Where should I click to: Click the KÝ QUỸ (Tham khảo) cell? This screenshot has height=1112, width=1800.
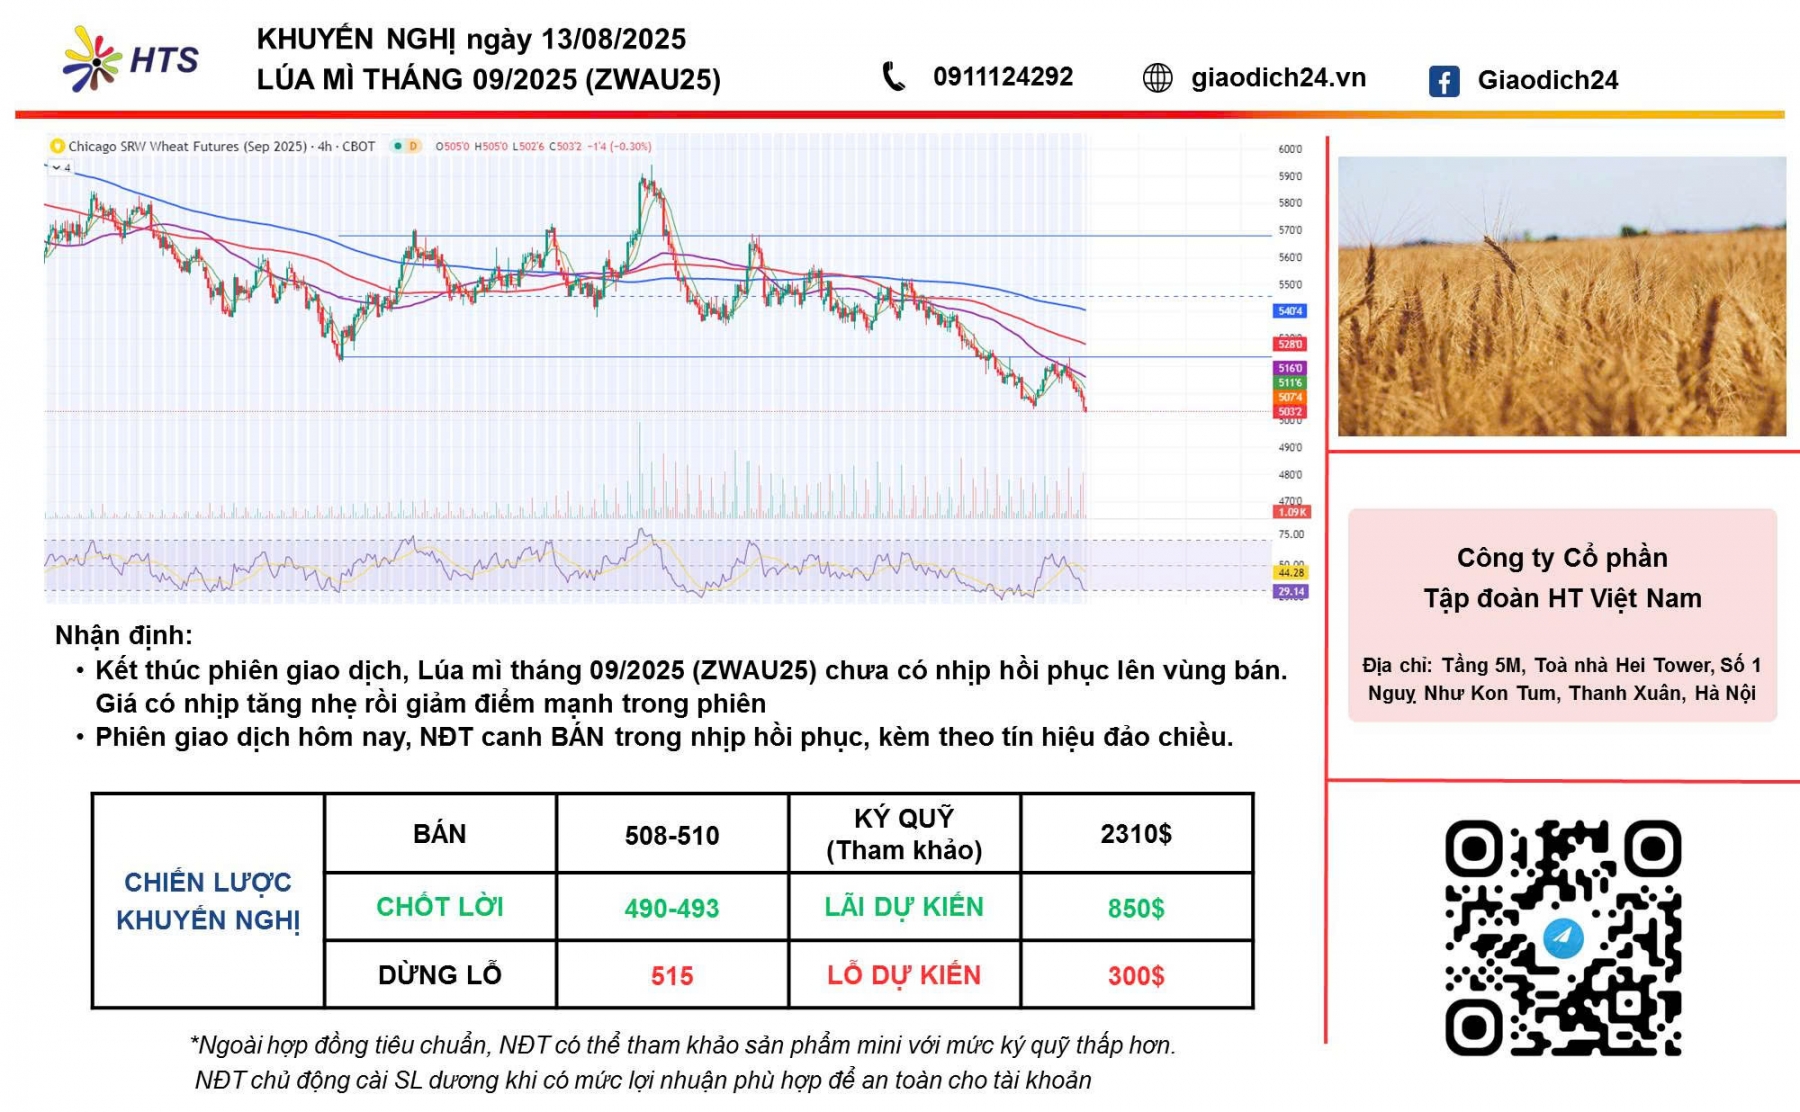(904, 834)
